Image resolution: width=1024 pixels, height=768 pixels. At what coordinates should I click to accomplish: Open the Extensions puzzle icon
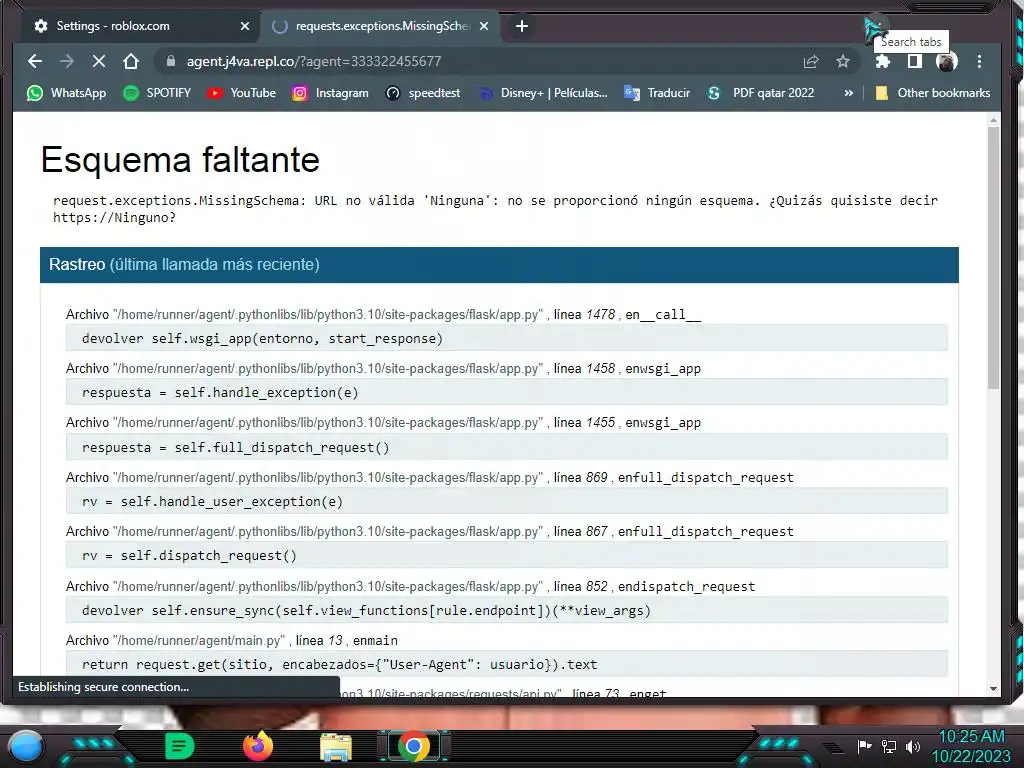click(883, 61)
